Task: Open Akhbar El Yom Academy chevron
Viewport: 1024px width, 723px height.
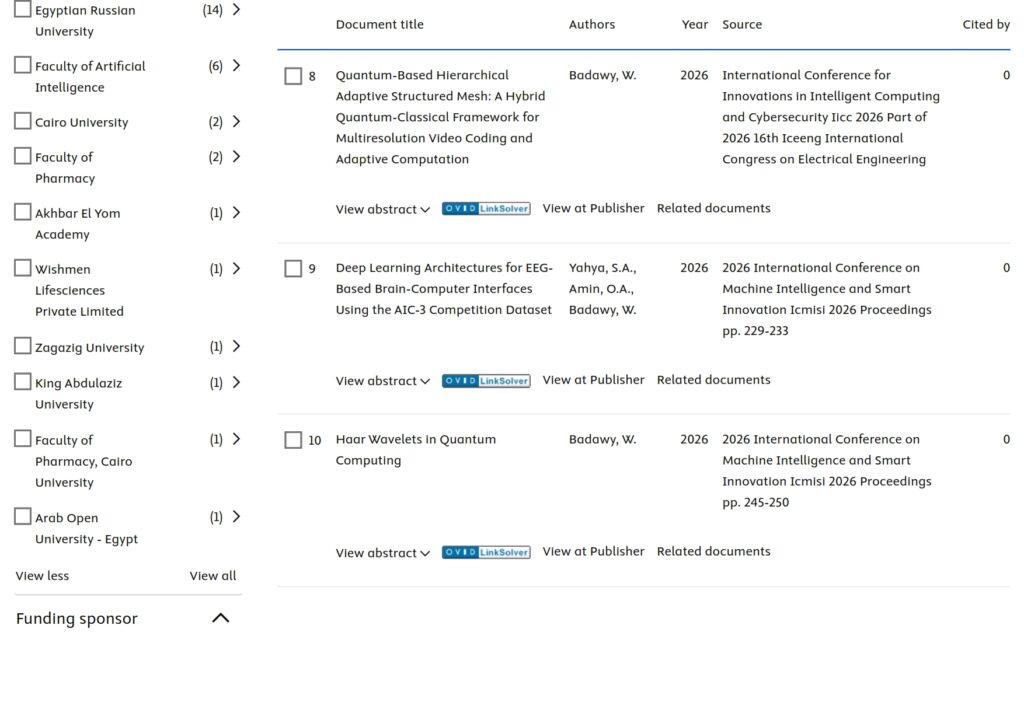Action: point(236,212)
